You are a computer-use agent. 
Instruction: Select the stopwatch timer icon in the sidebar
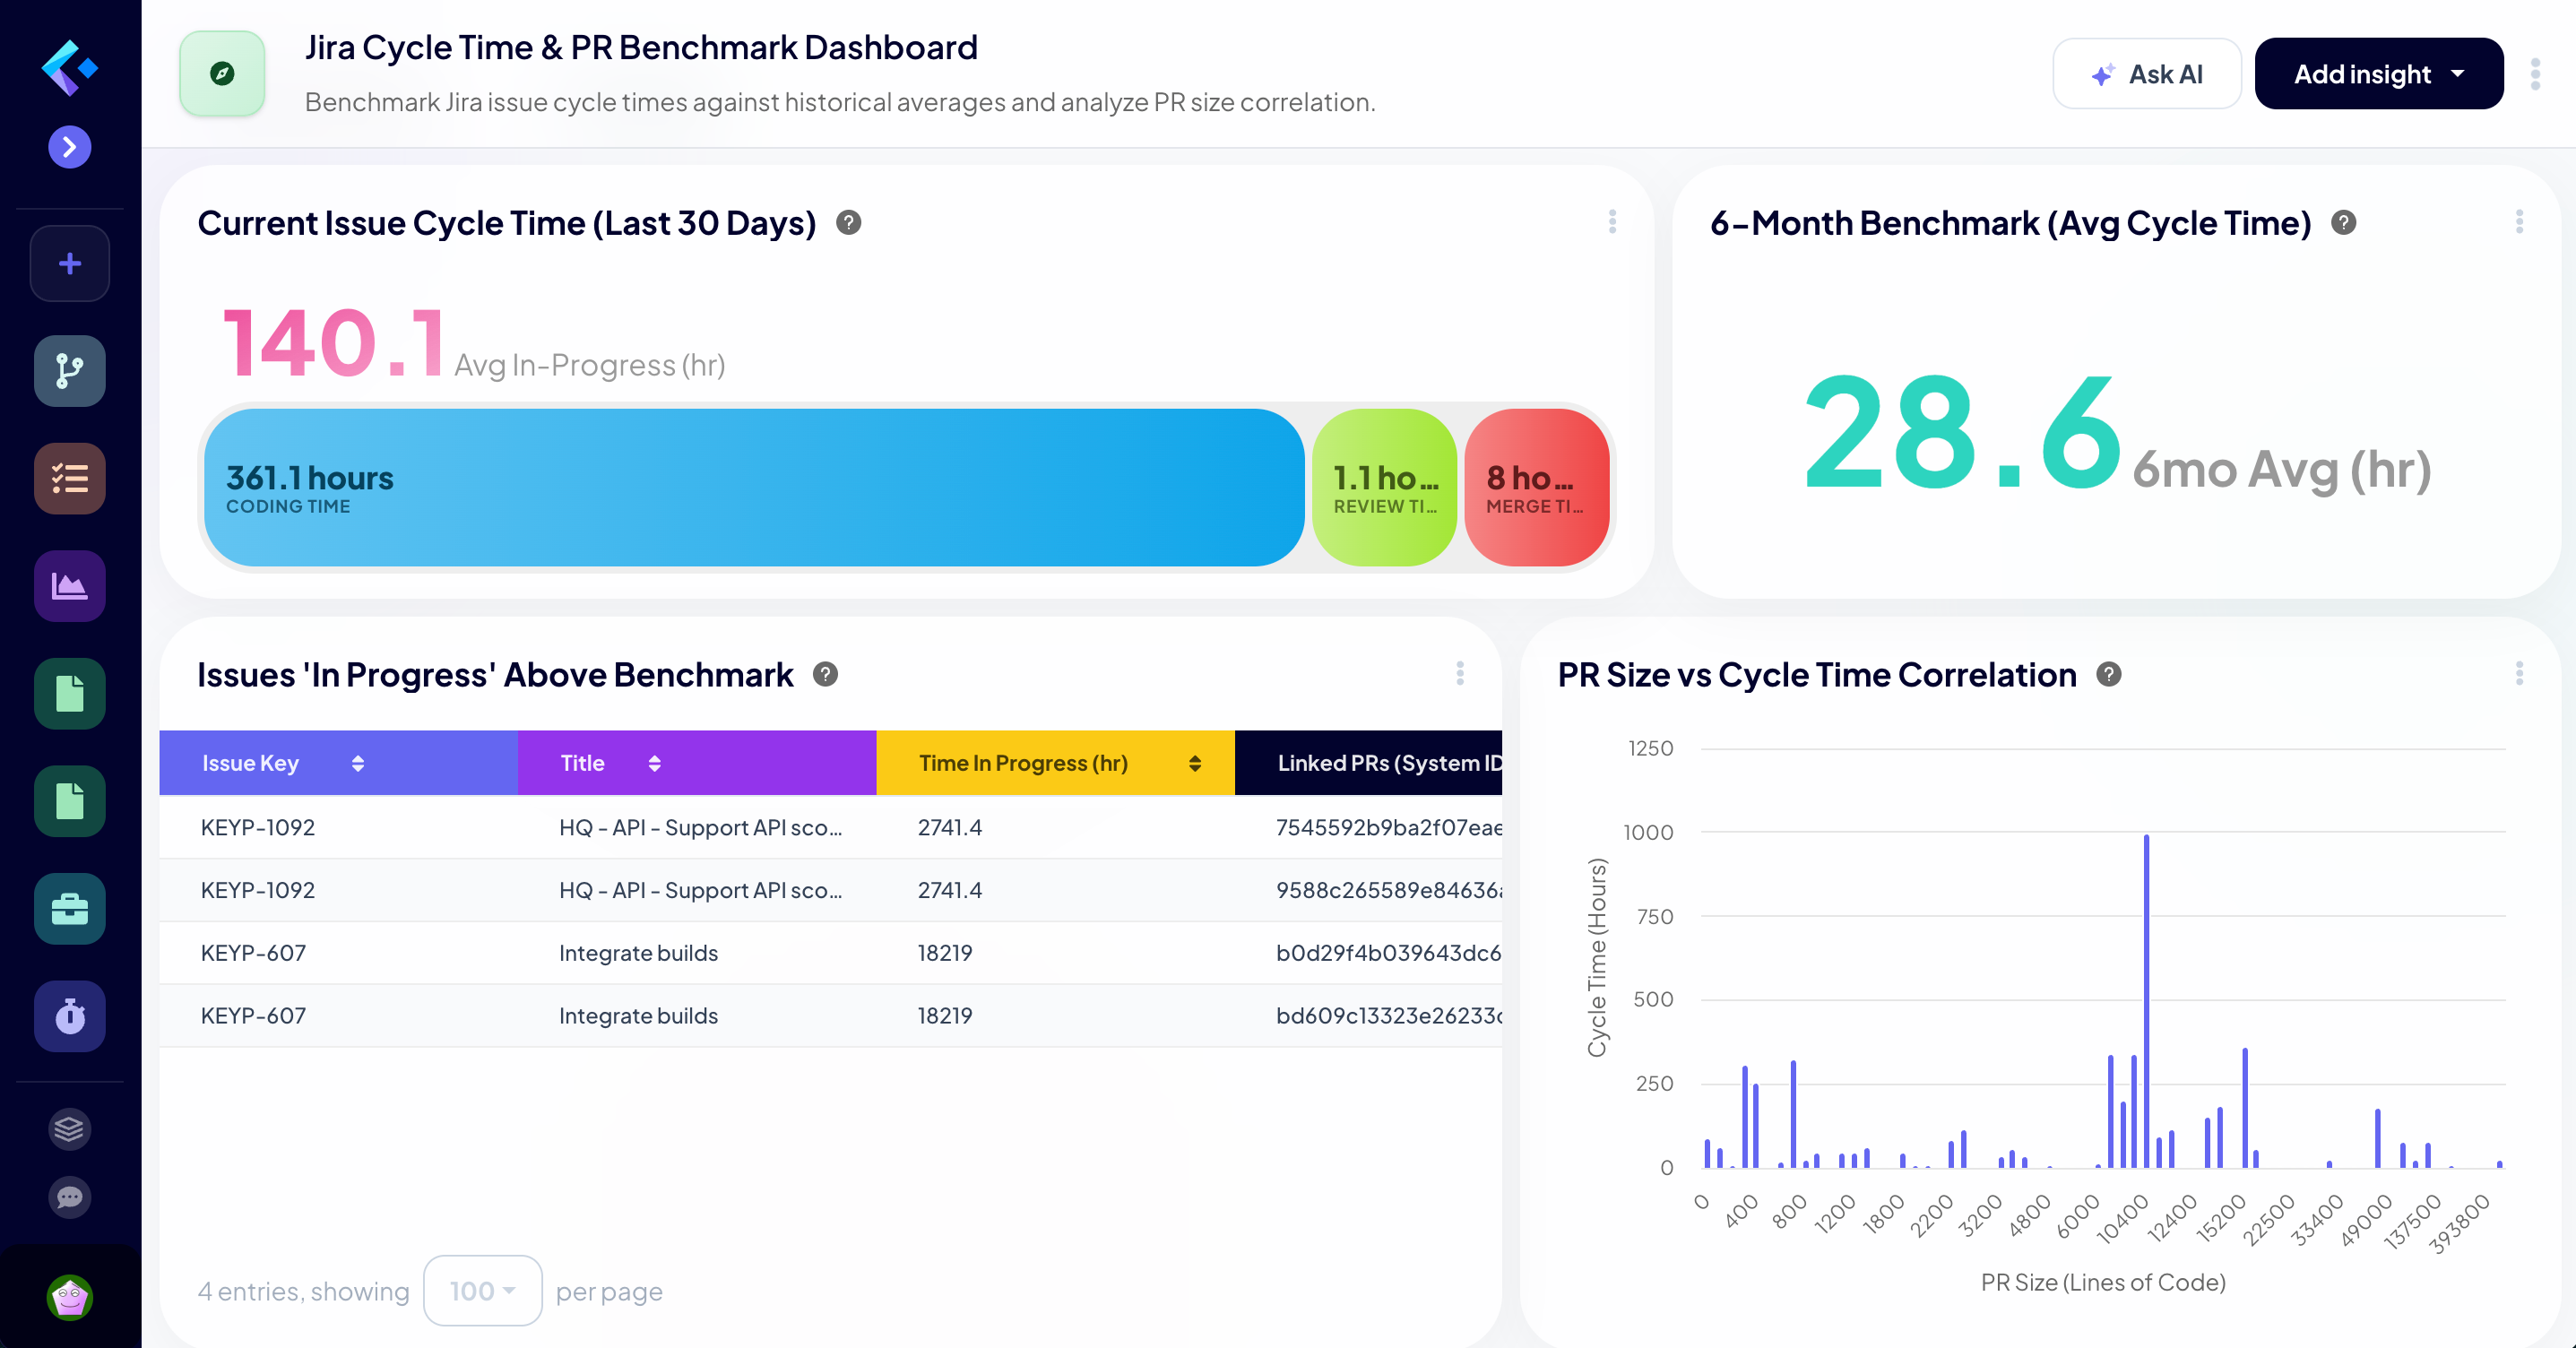(x=69, y=1016)
